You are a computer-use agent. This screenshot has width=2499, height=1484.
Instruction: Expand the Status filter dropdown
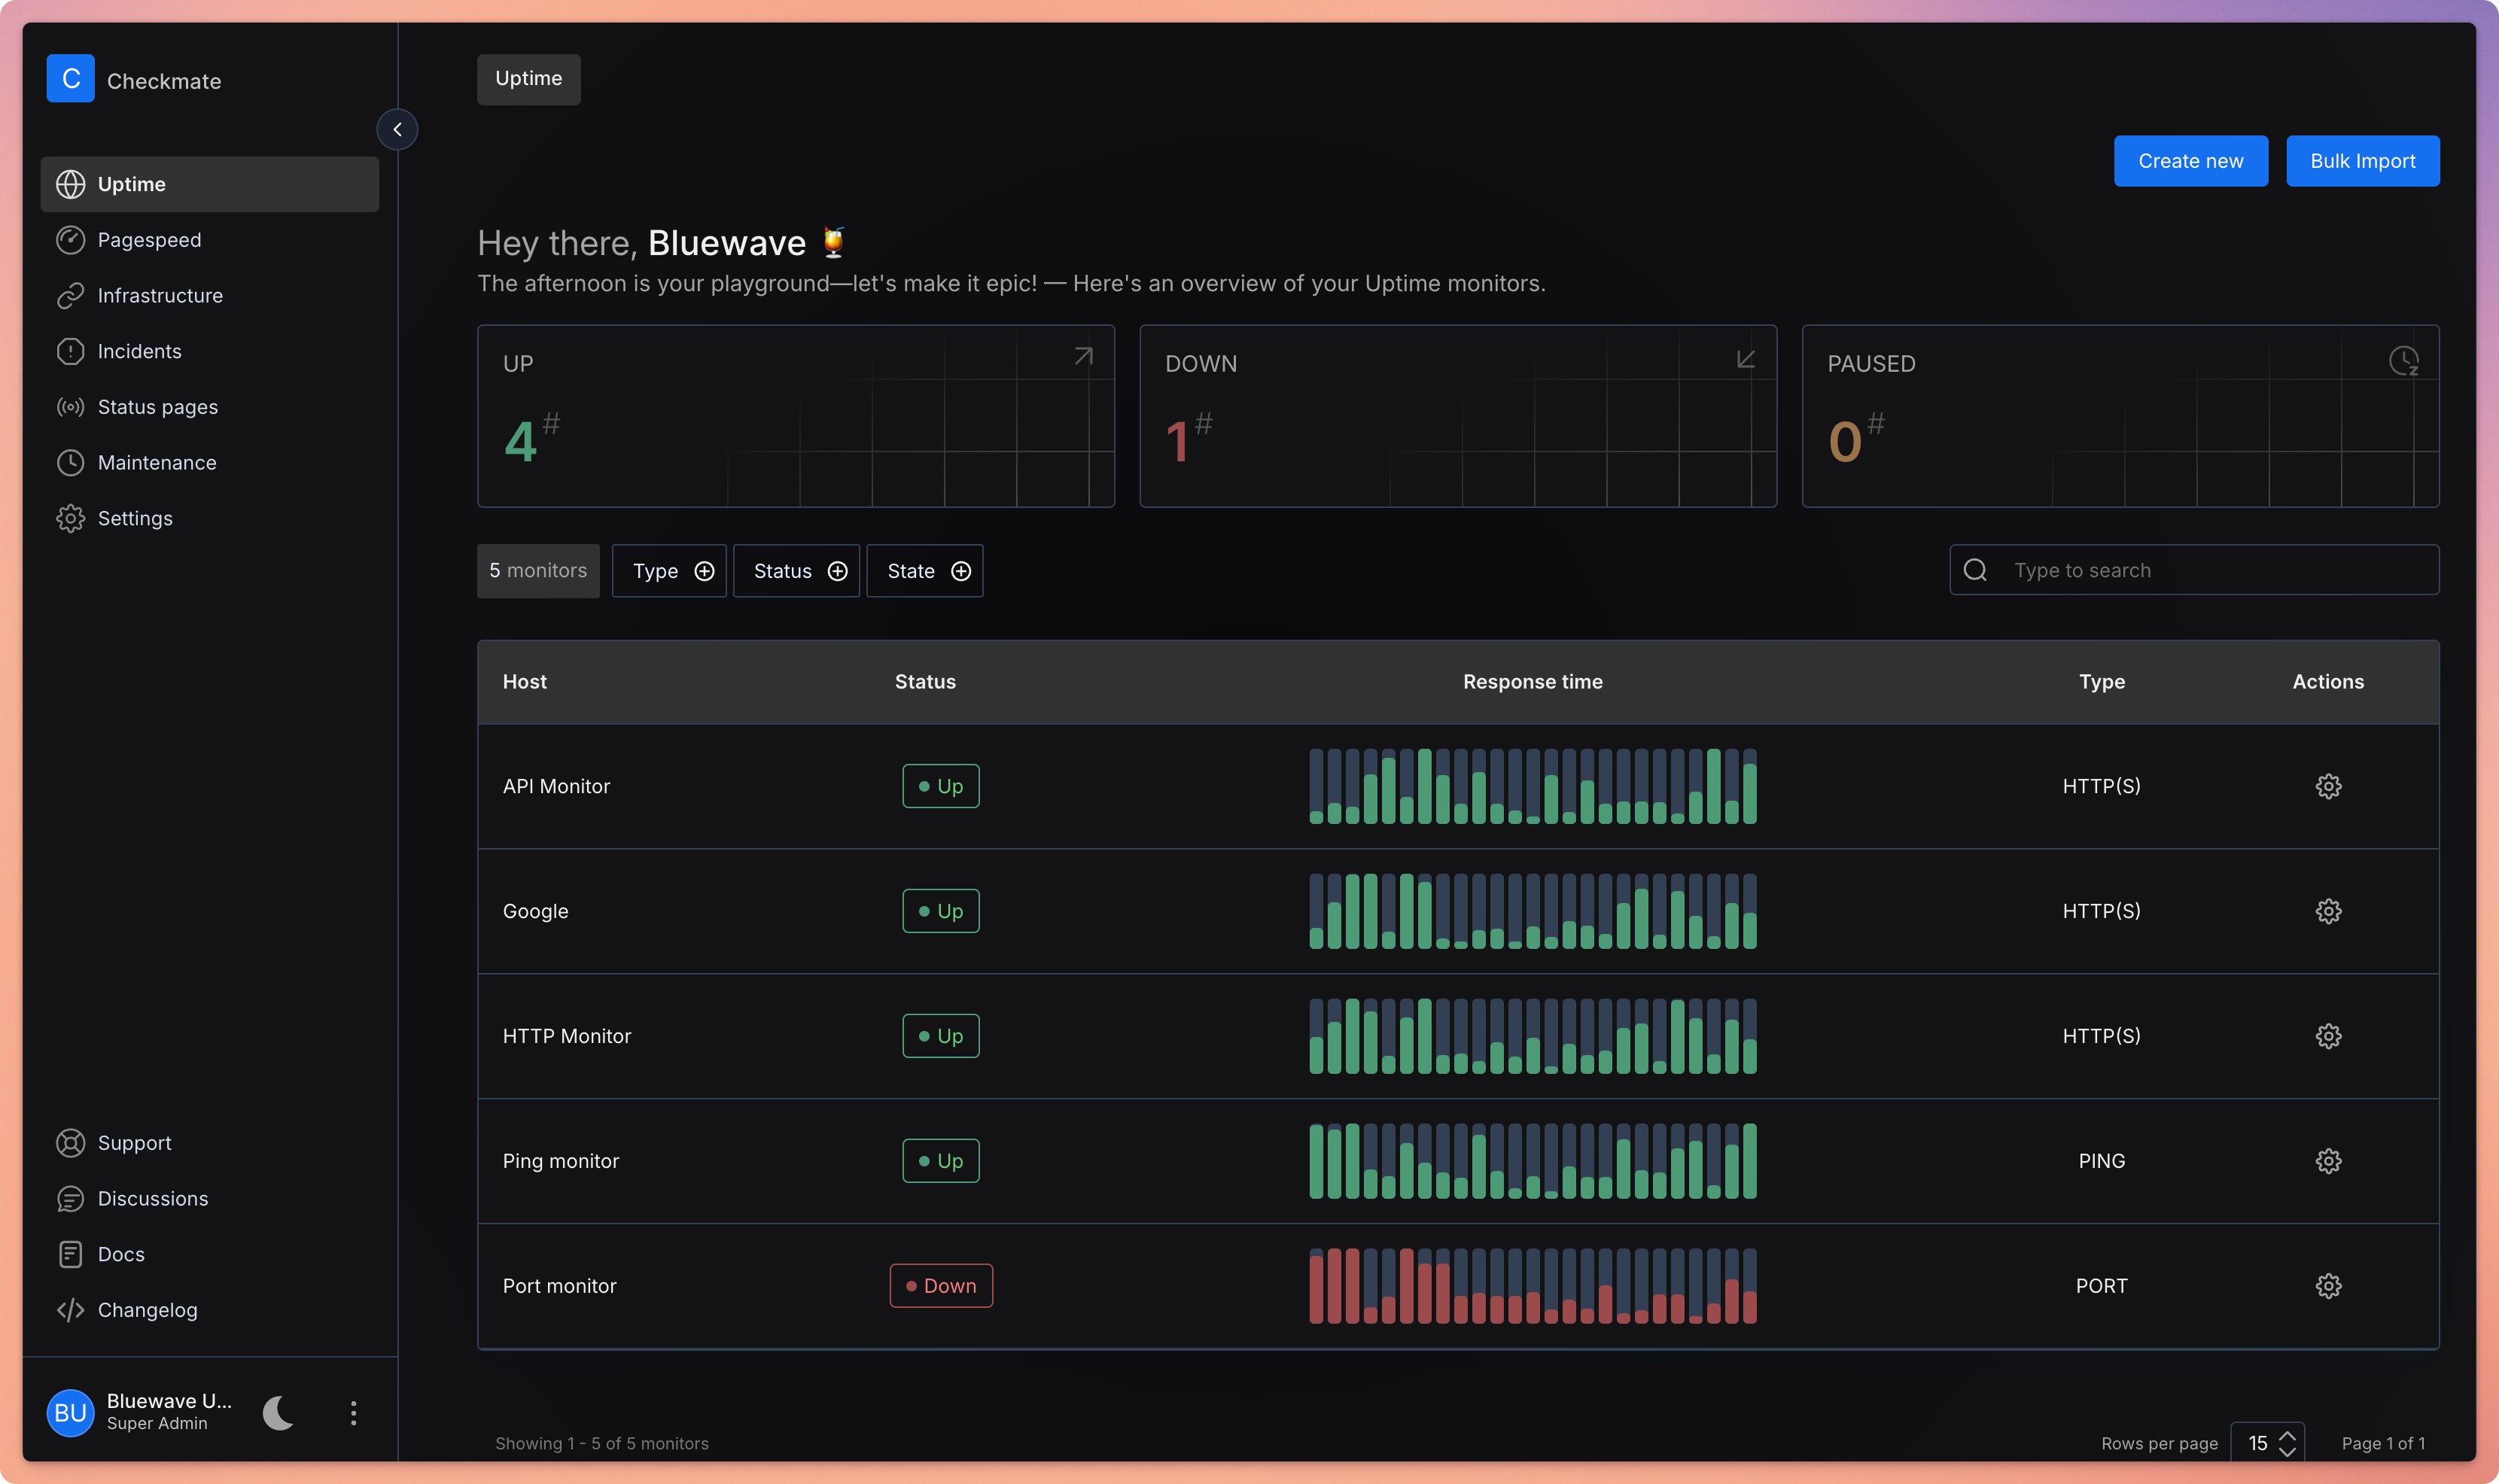click(x=796, y=571)
